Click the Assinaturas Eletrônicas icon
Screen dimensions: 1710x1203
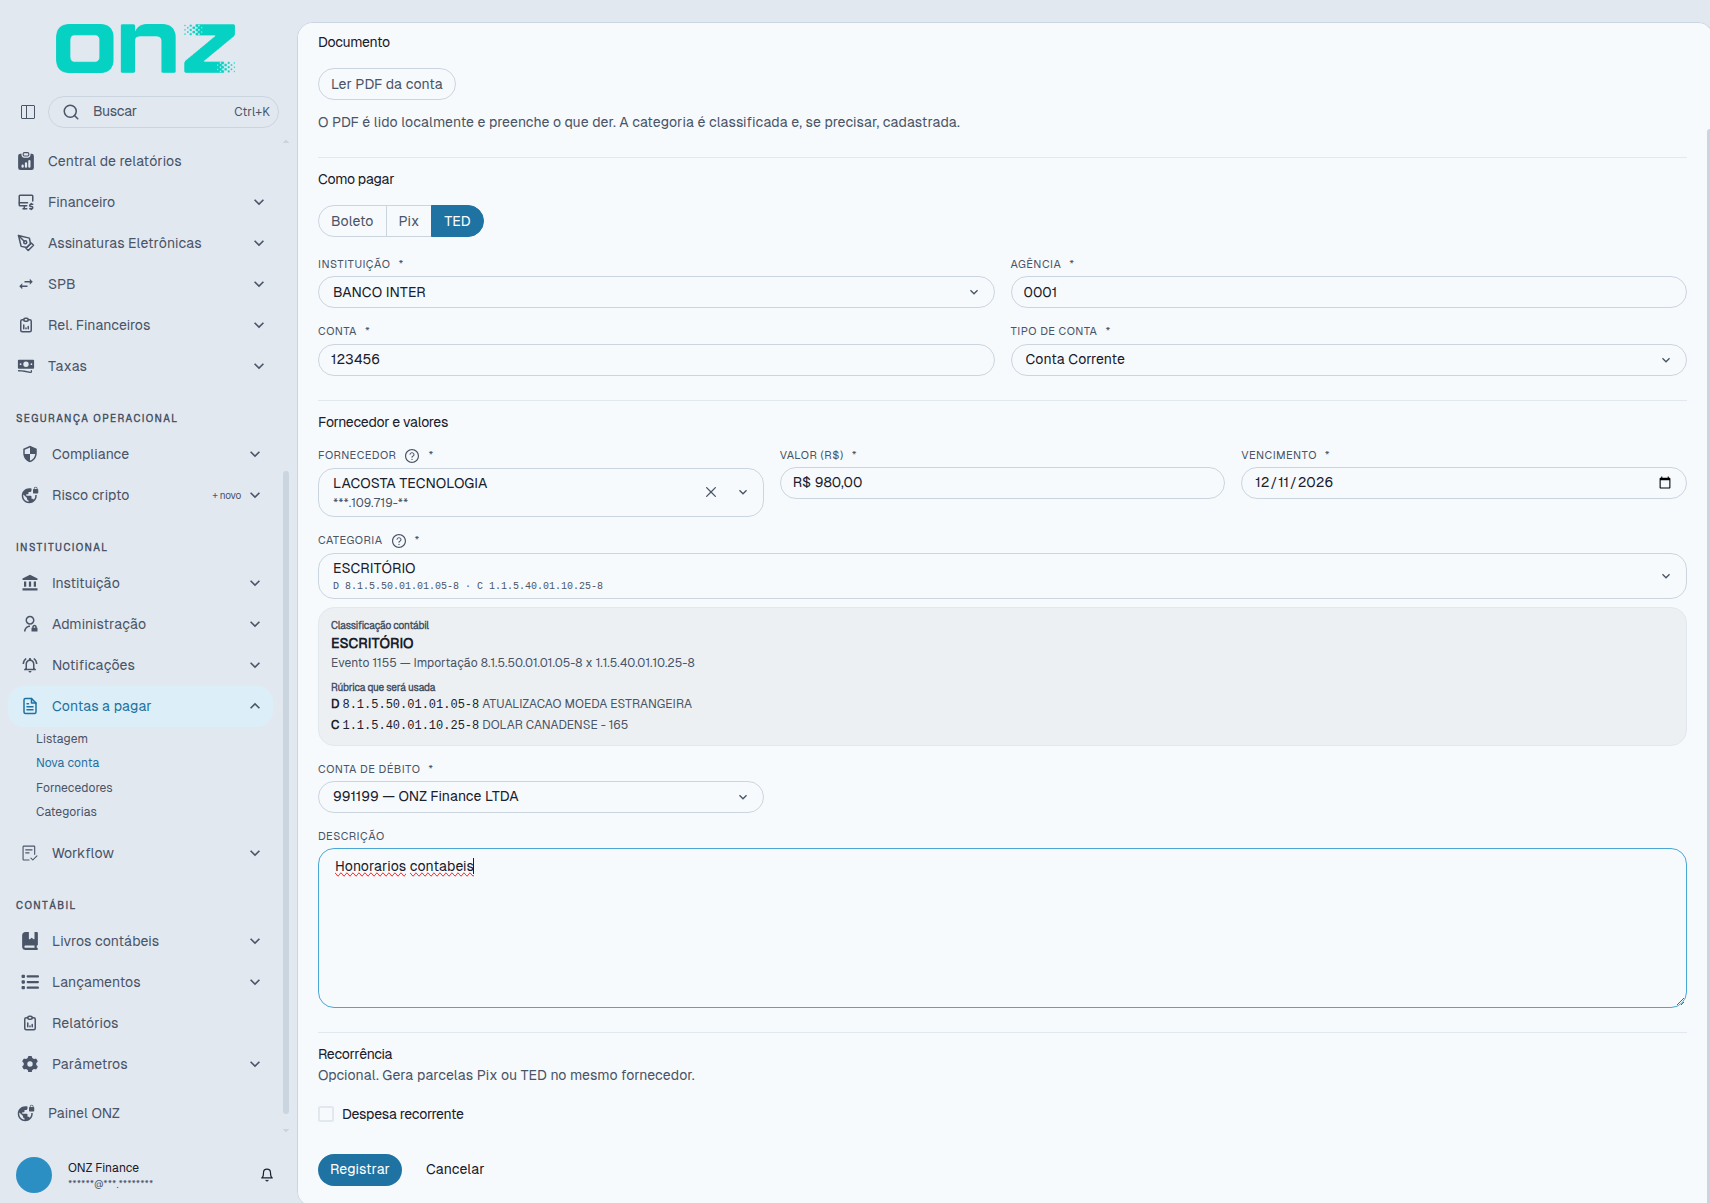tap(26, 243)
